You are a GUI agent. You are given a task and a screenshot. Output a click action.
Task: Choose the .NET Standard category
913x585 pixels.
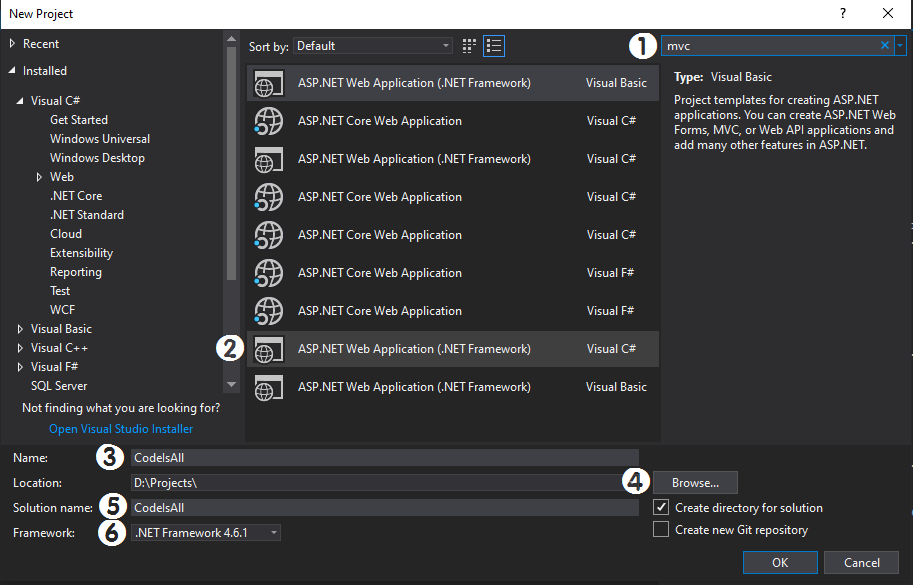(87, 215)
